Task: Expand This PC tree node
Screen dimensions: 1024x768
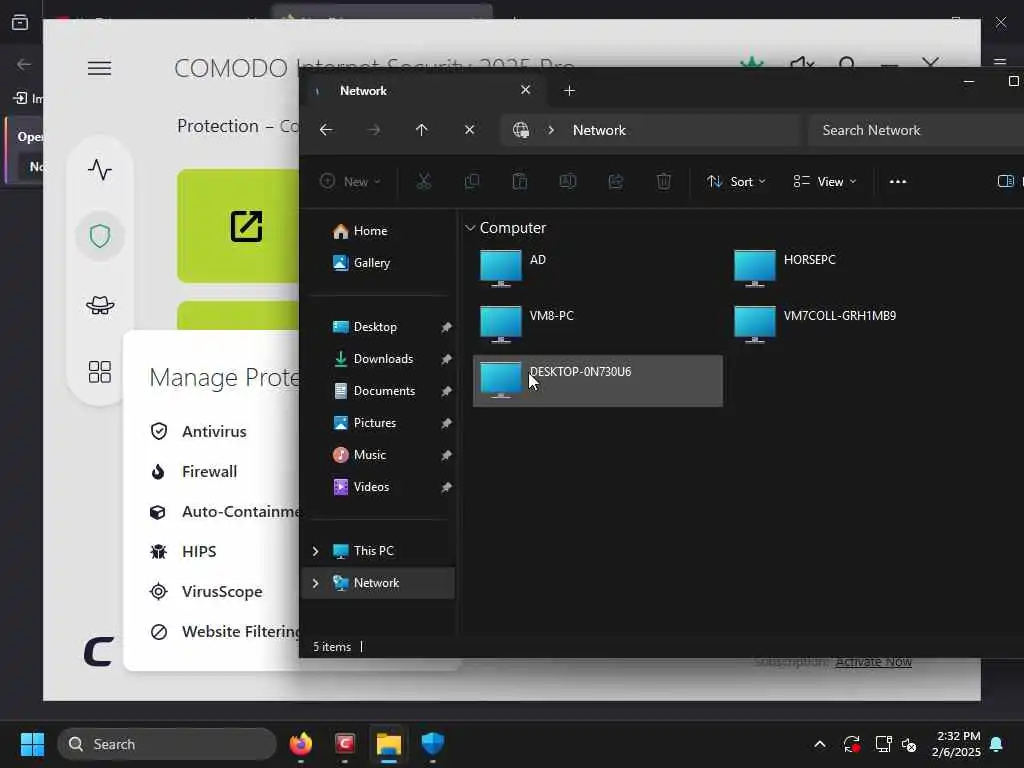Action: (x=316, y=551)
